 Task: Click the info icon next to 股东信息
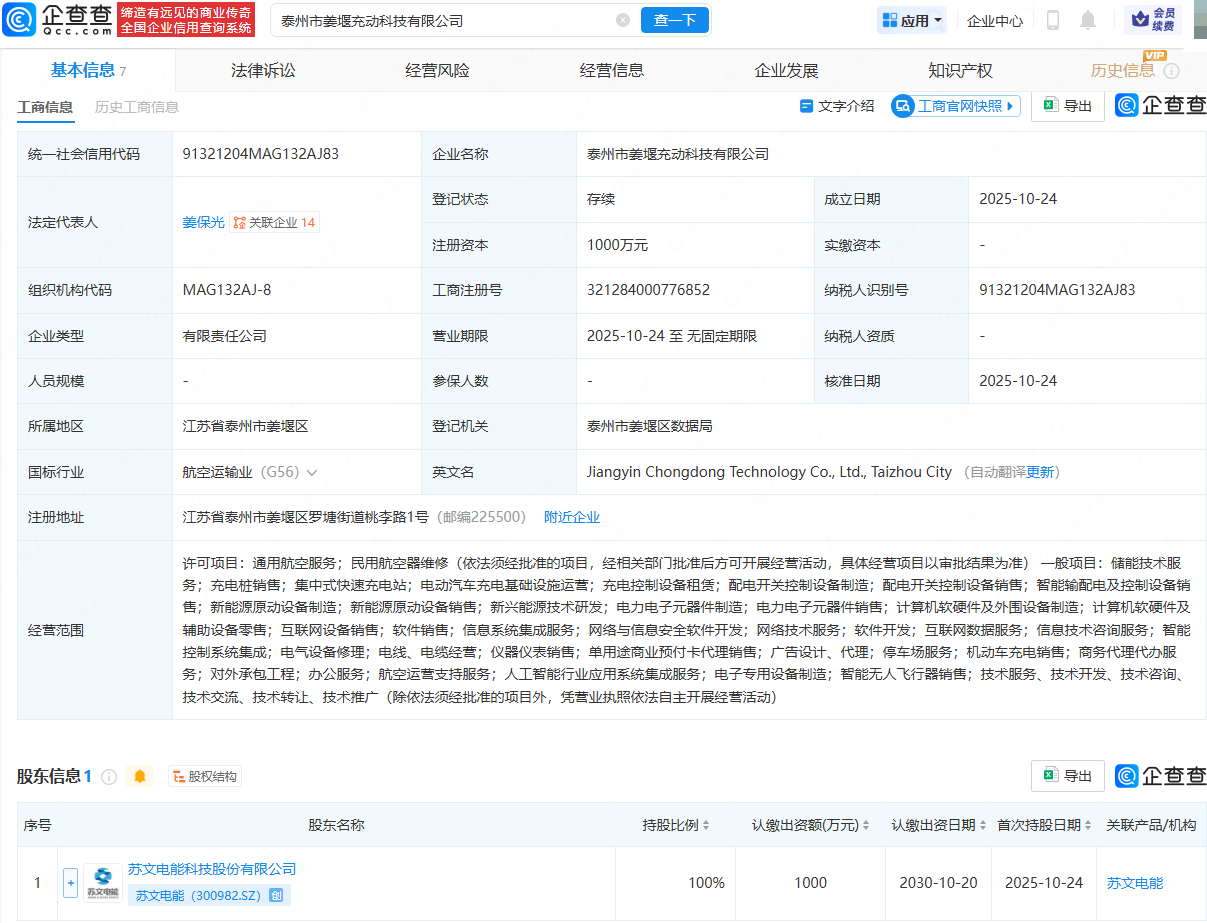tap(109, 777)
